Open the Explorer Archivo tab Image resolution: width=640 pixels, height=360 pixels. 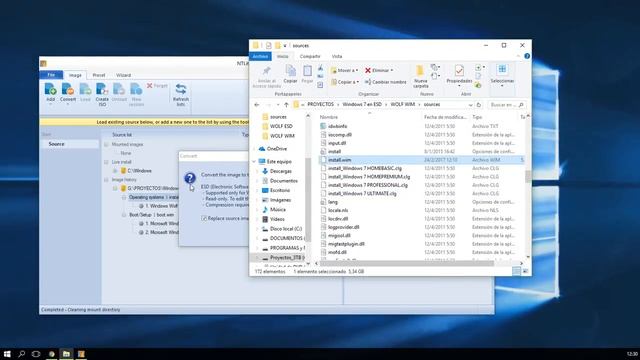tap(260, 56)
